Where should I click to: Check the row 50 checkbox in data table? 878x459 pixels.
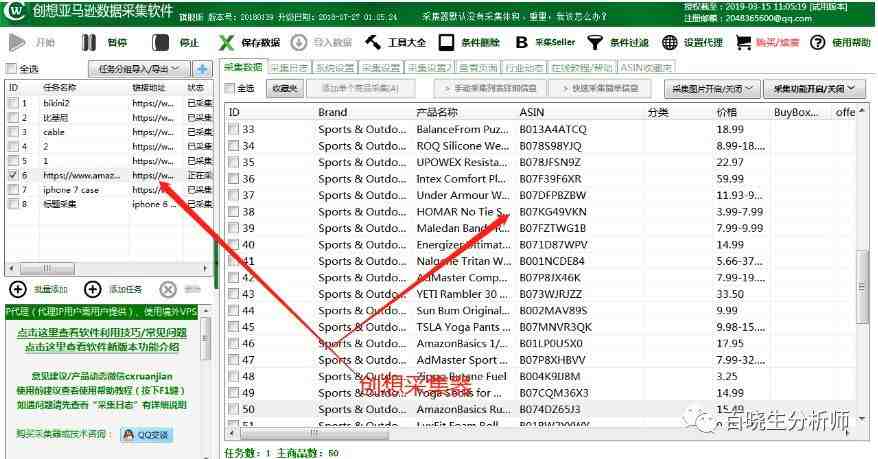pos(233,409)
